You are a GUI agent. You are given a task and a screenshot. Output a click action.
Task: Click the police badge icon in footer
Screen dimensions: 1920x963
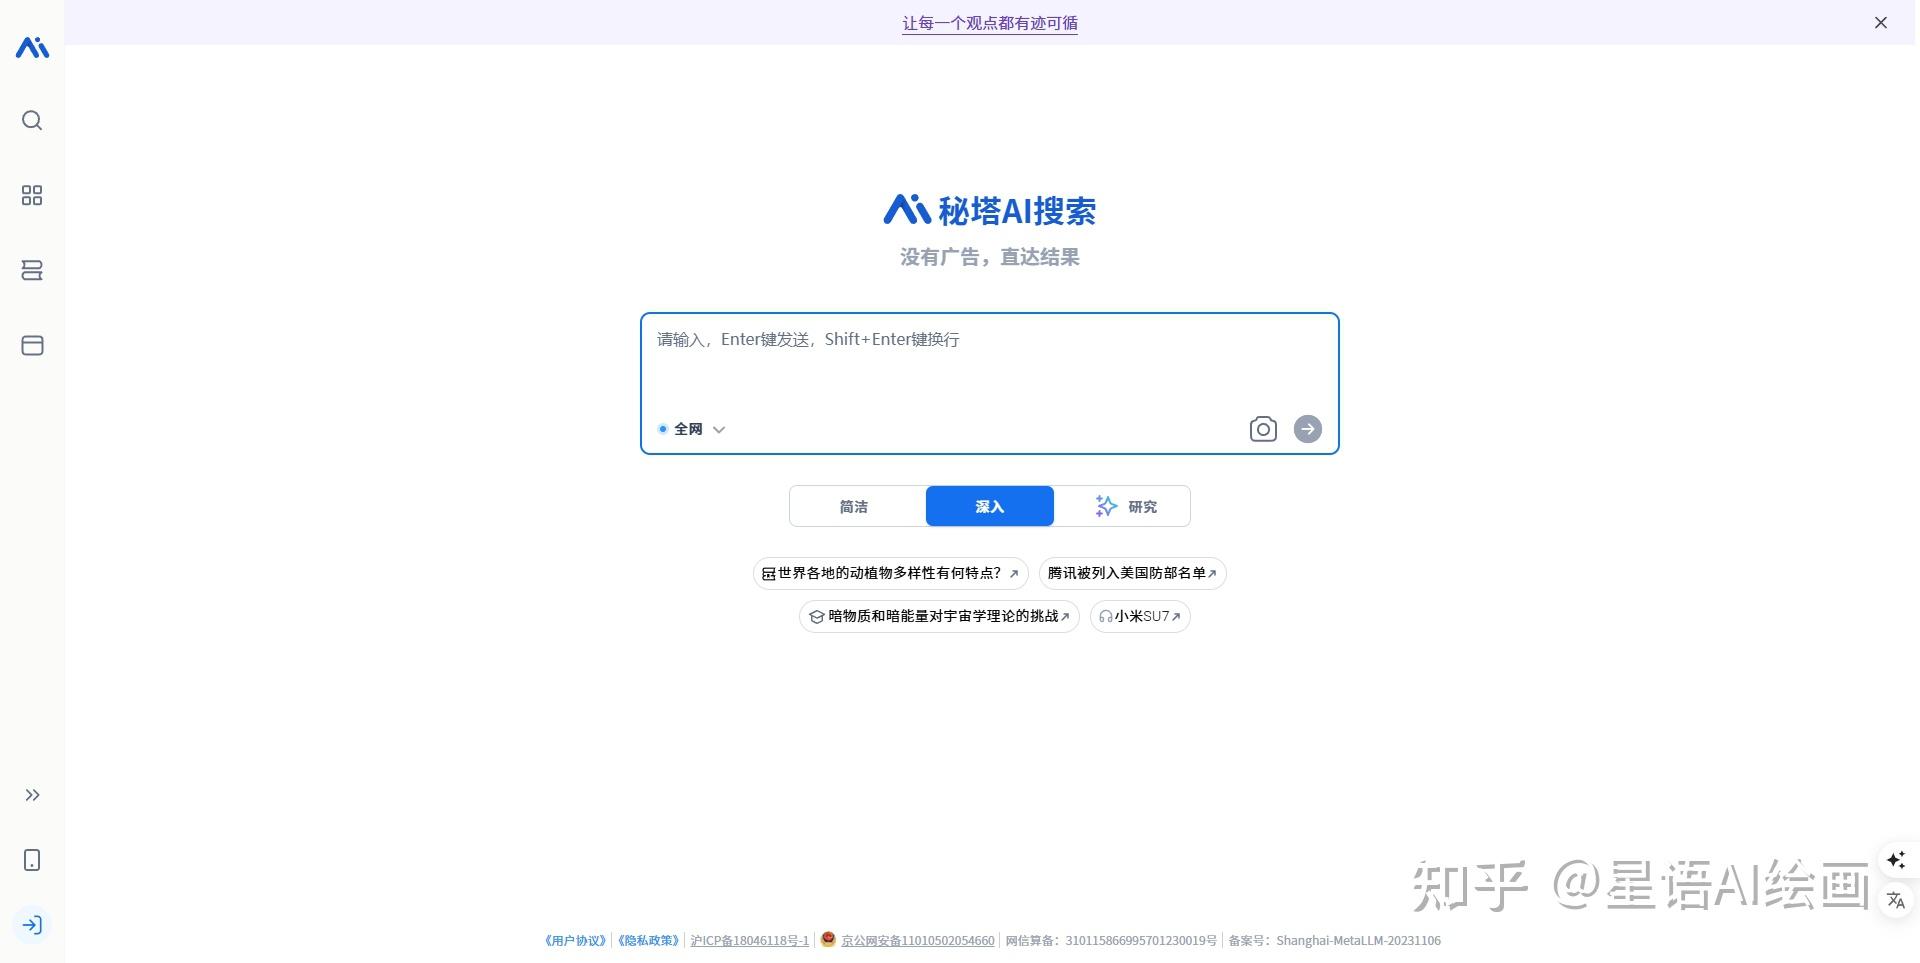tap(828, 939)
